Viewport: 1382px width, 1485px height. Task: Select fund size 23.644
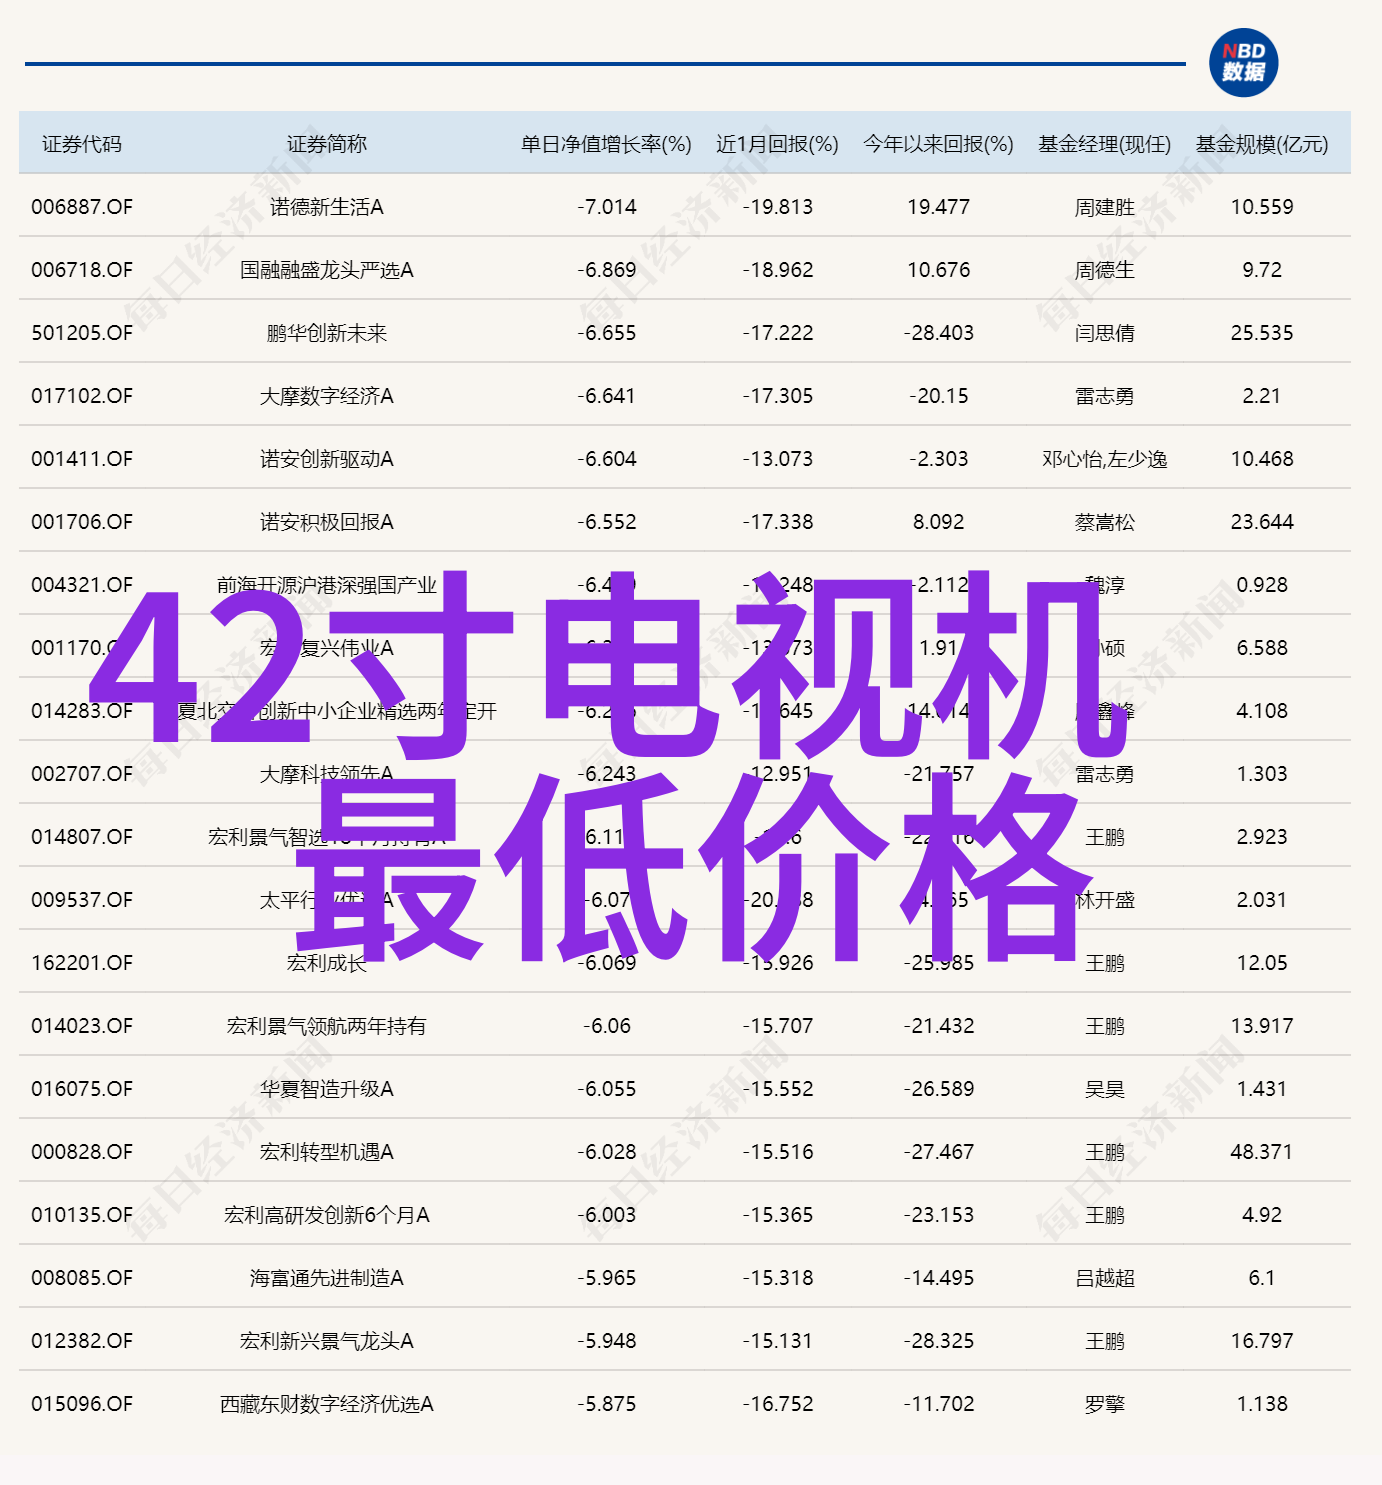(1262, 522)
